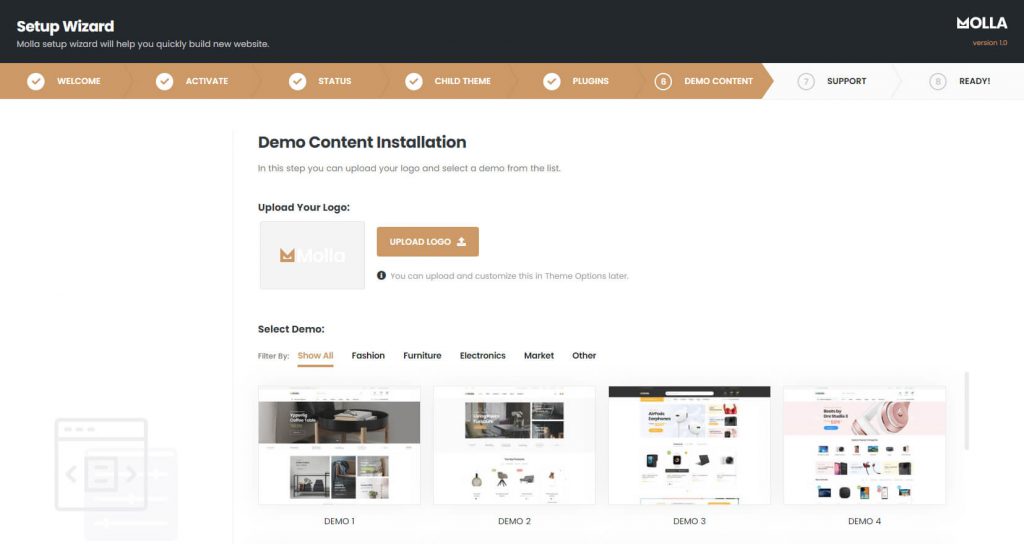The height and width of the screenshot is (544, 1024).
Task: Click the Molla logo in header
Action: click(981, 23)
